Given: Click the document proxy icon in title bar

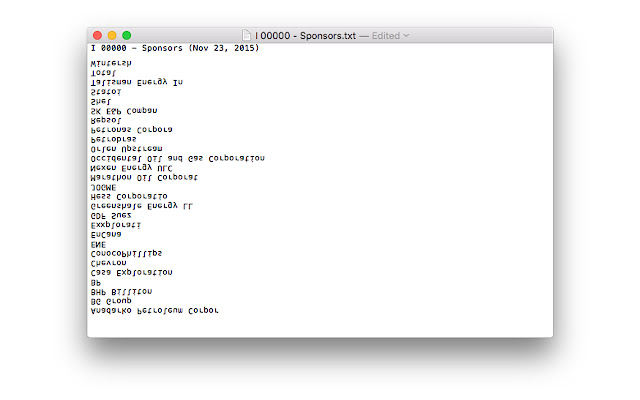Looking at the screenshot, I should coord(246,36).
